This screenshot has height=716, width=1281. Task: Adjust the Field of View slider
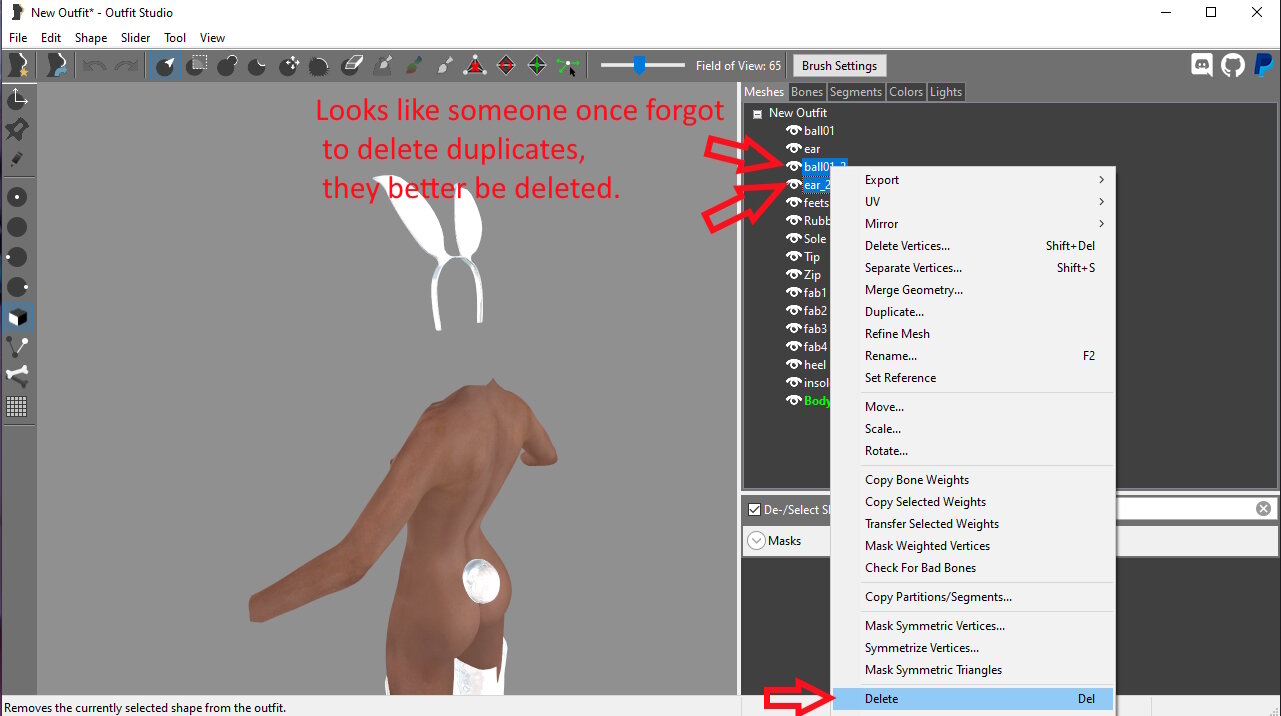tap(640, 66)
